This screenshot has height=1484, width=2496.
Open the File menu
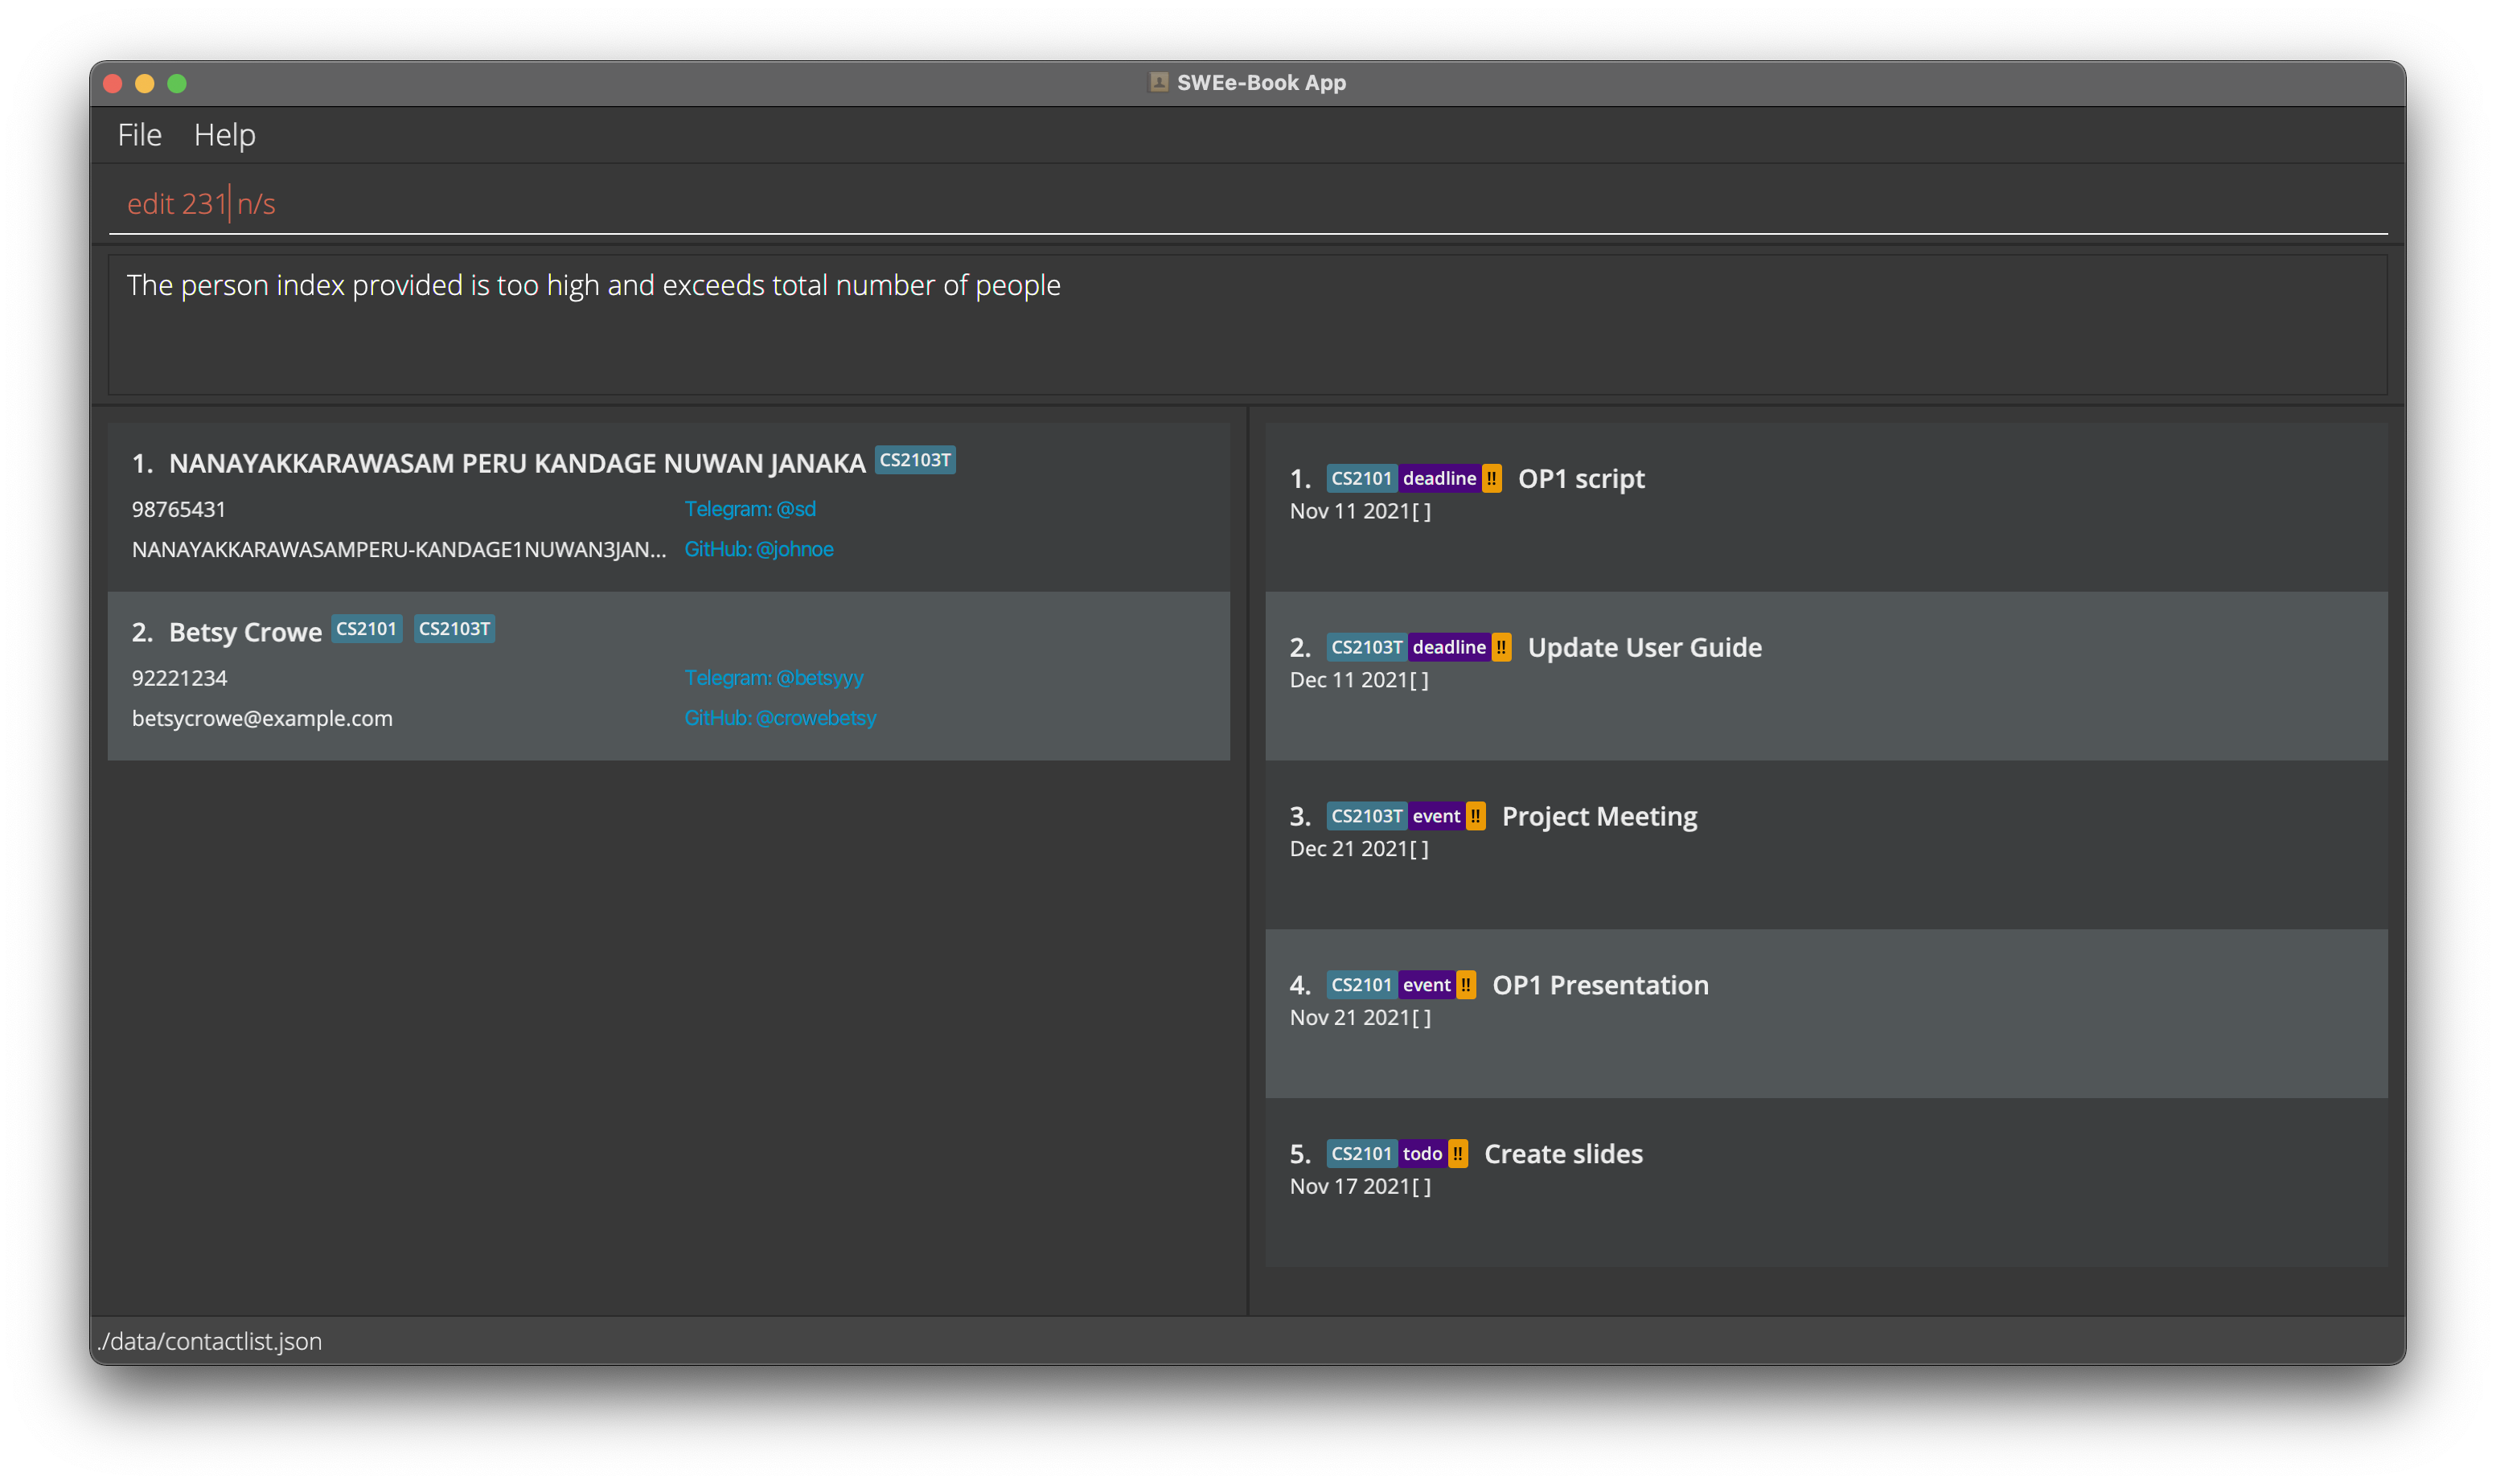pyautogui.click(x=139, y=135)
